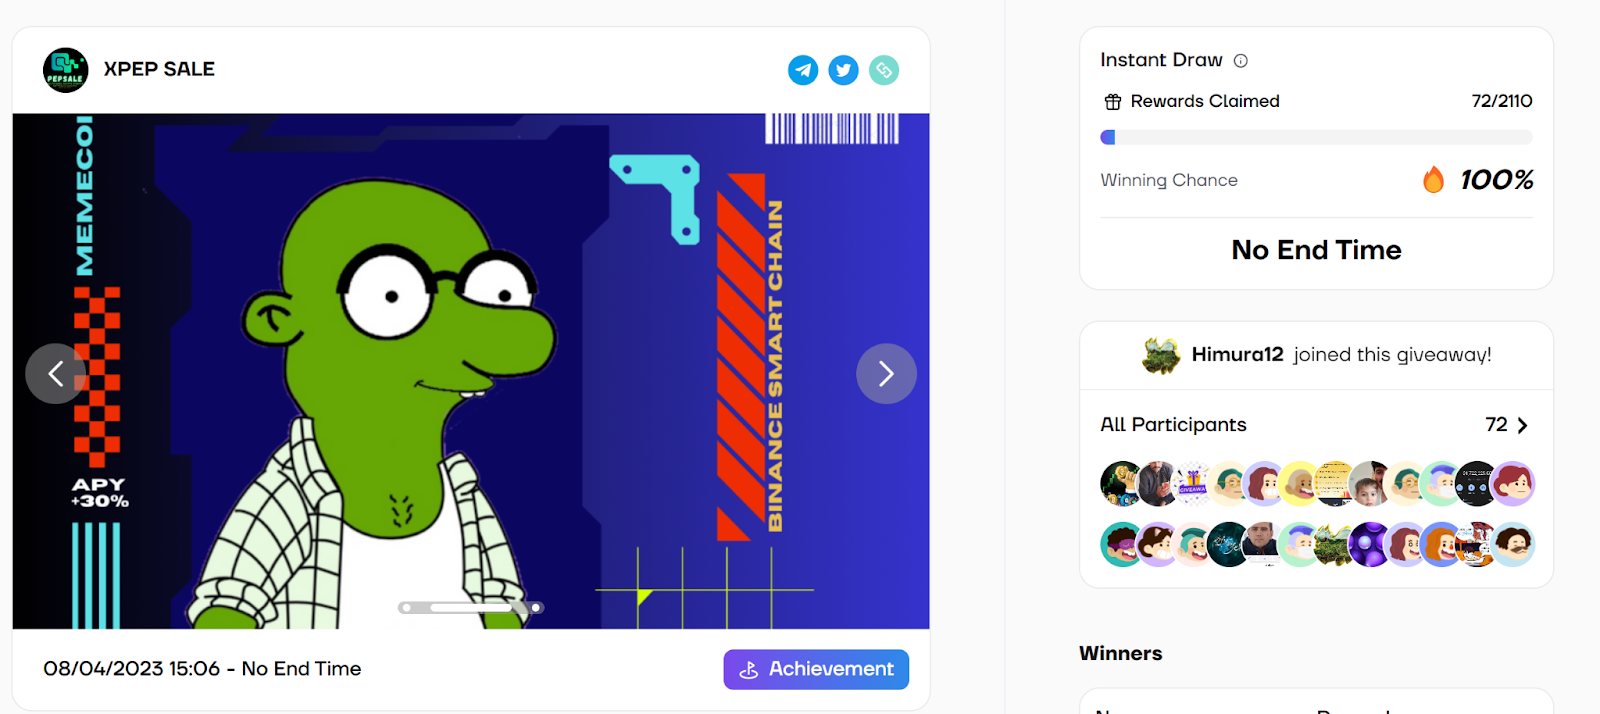Screen dimensions: 1600x714
Task: Click the flame icon beside 100%
Action: [x=1434, y=179]
